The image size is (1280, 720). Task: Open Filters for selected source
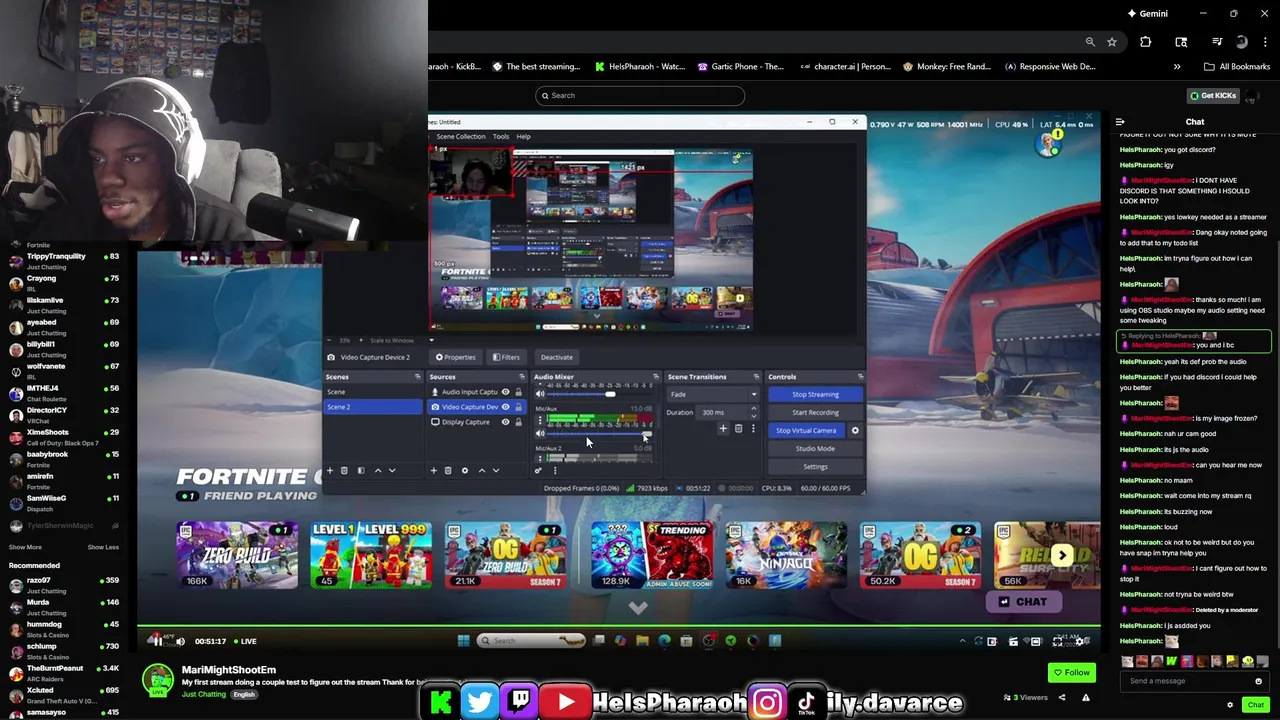click(x=506, y=357)
